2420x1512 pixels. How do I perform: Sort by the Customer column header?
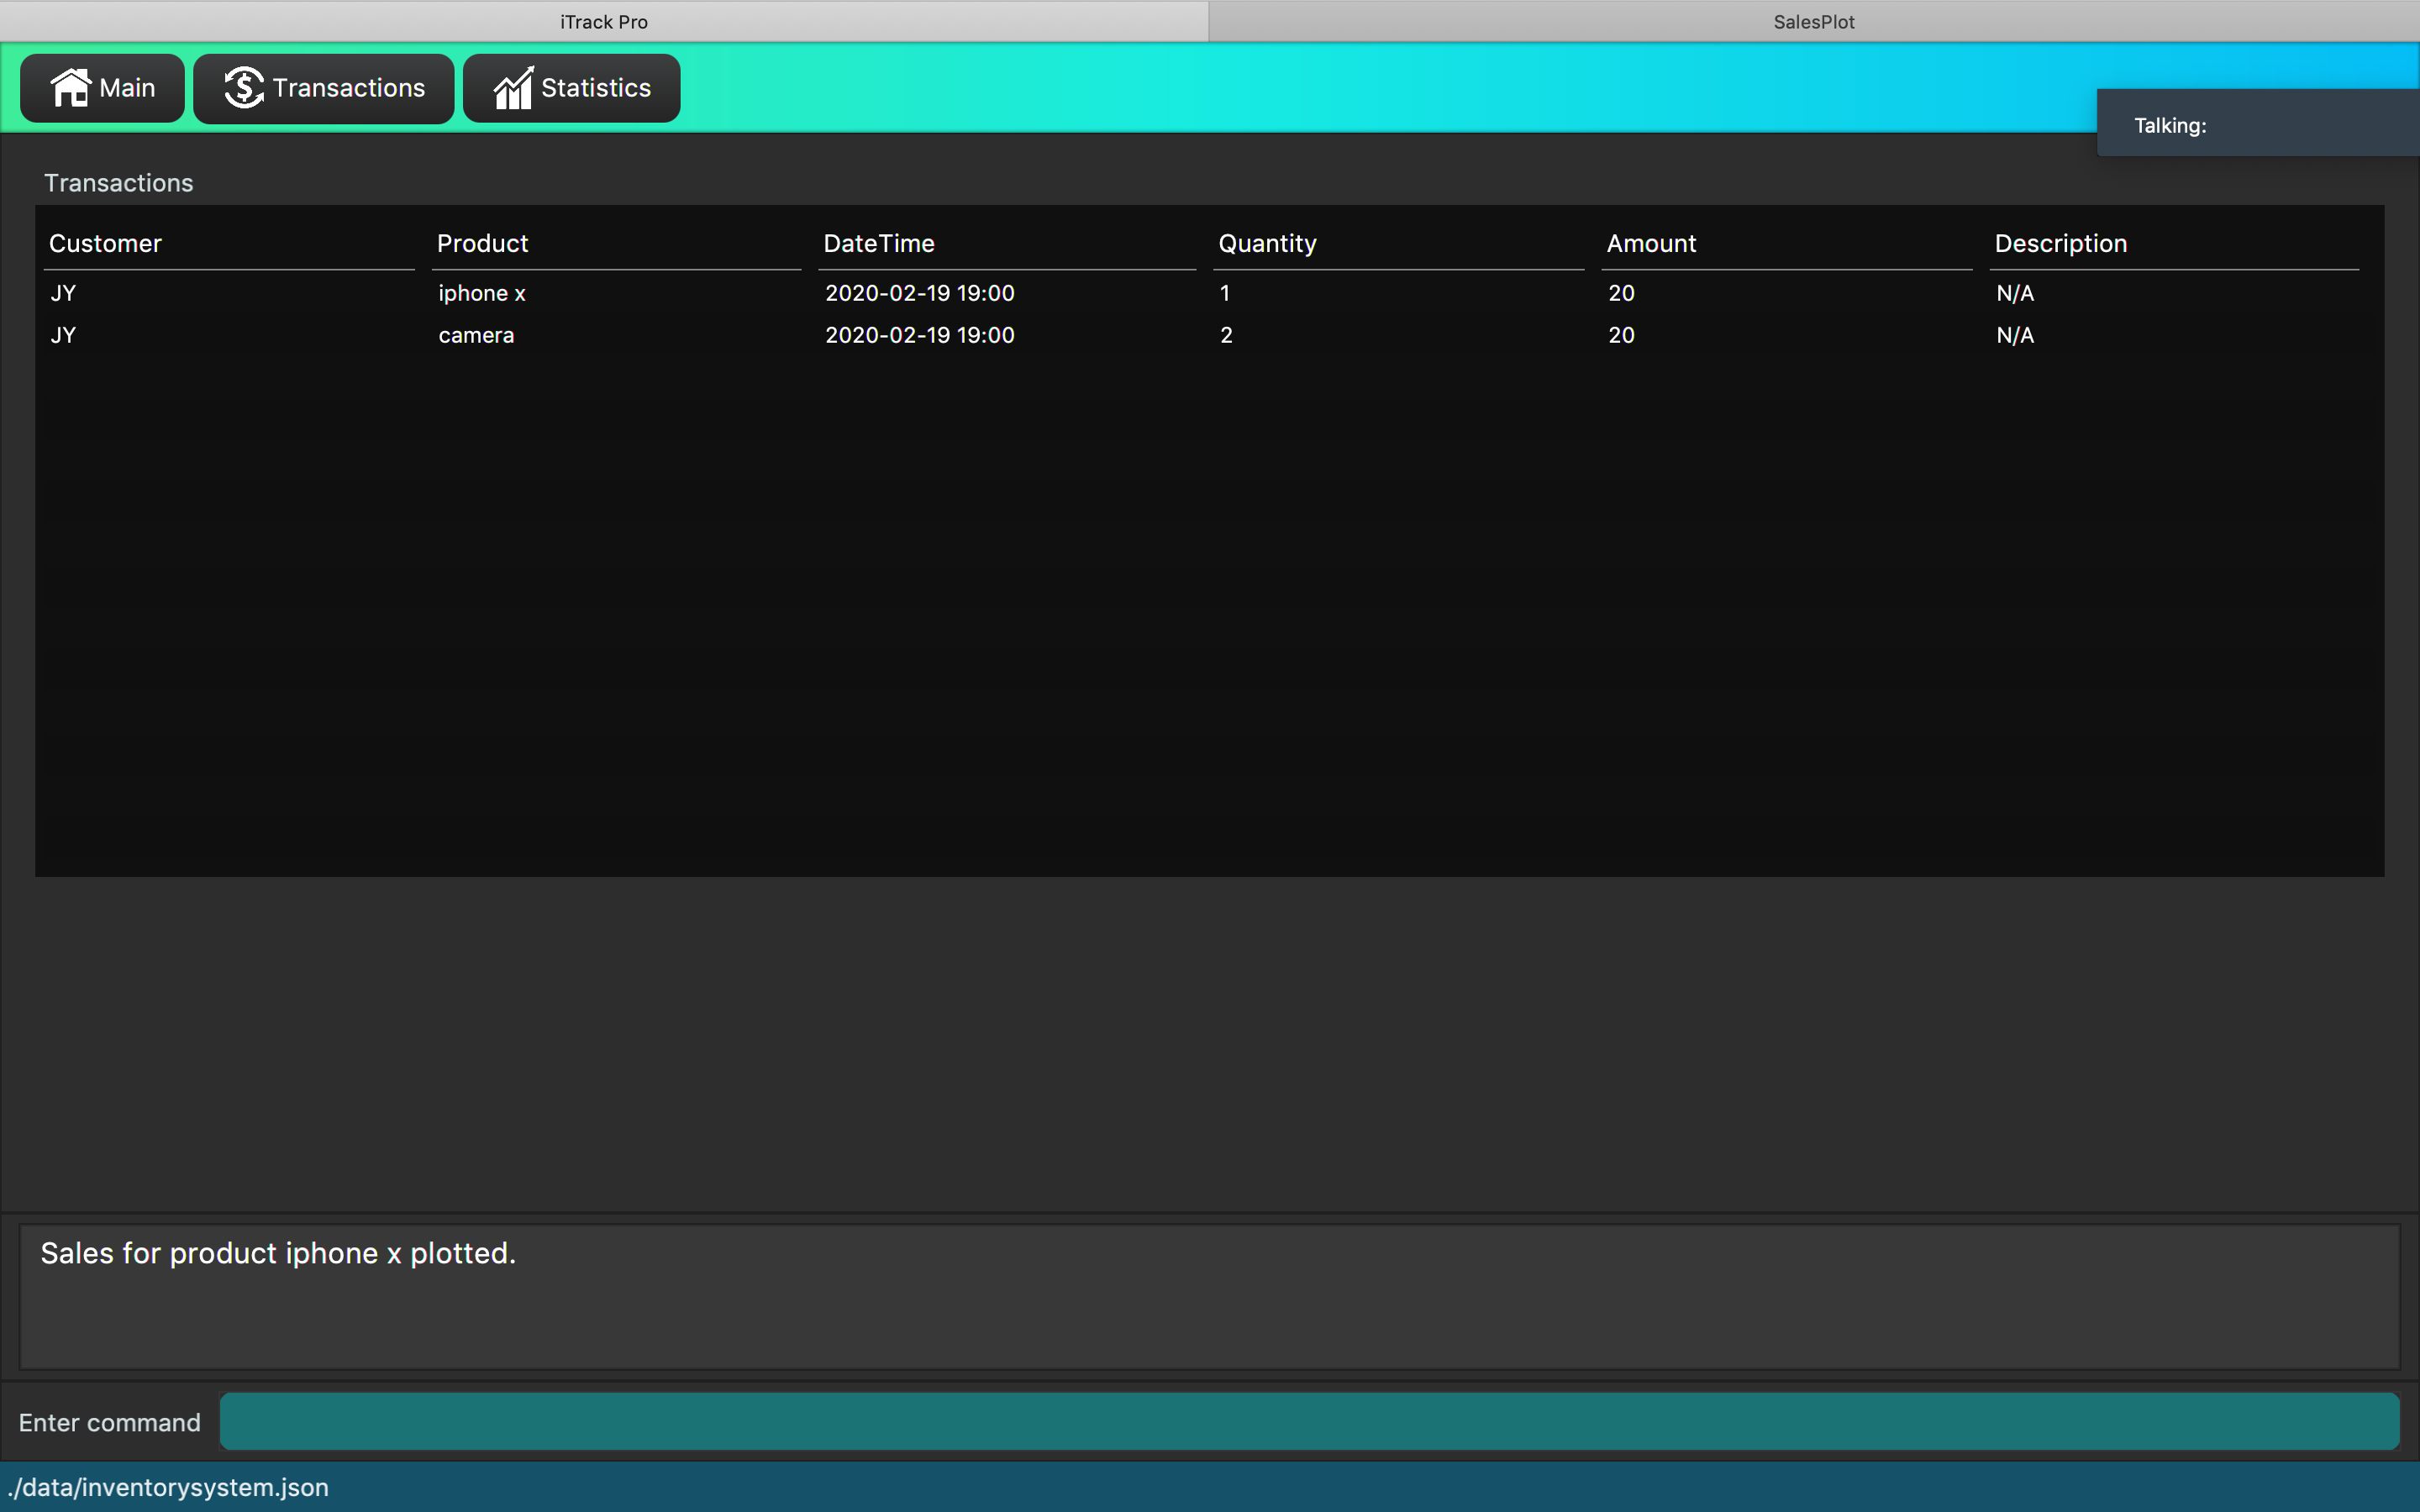point(105,243)
